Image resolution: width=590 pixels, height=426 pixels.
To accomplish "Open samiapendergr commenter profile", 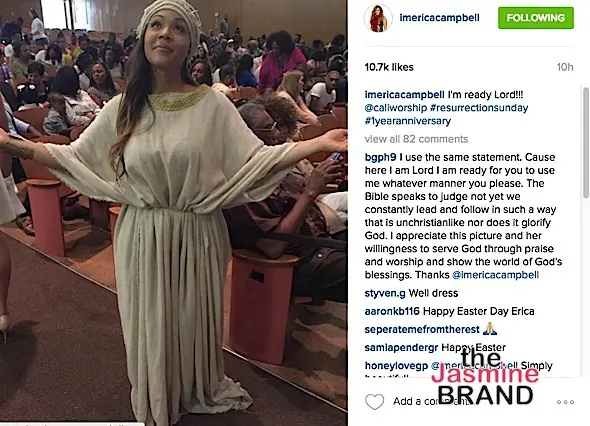I will (x=401, y=347).
